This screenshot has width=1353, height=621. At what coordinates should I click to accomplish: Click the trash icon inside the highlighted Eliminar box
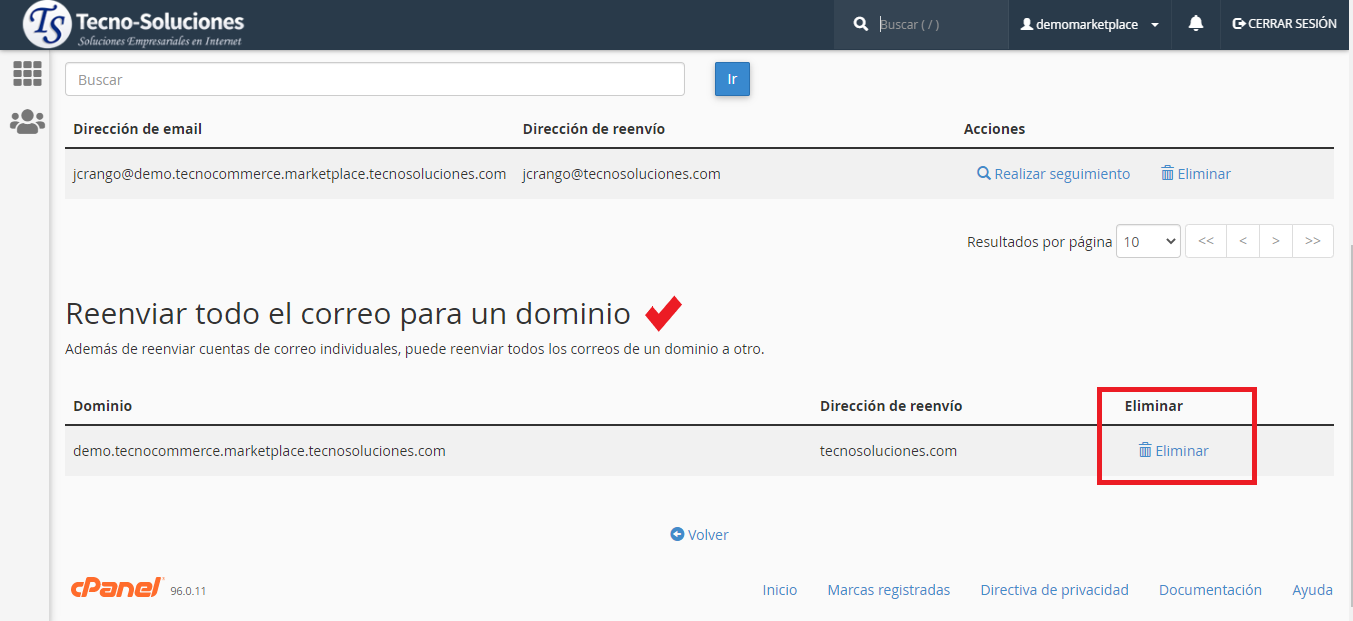pyautogui.click(x=1145, y=450)
